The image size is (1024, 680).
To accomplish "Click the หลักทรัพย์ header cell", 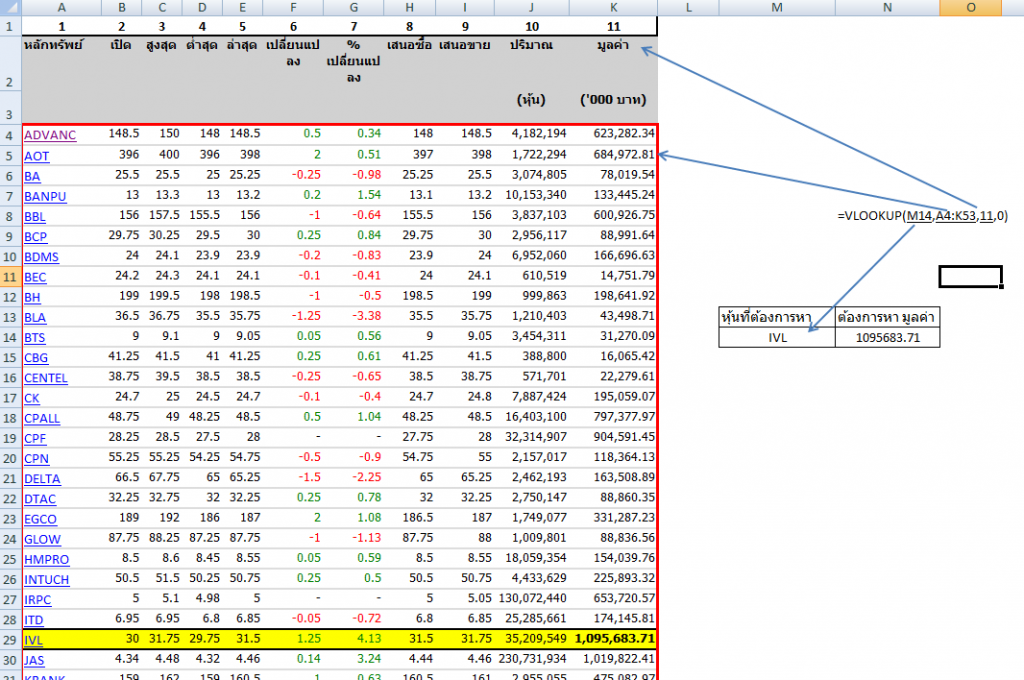I will click(61, 61).
